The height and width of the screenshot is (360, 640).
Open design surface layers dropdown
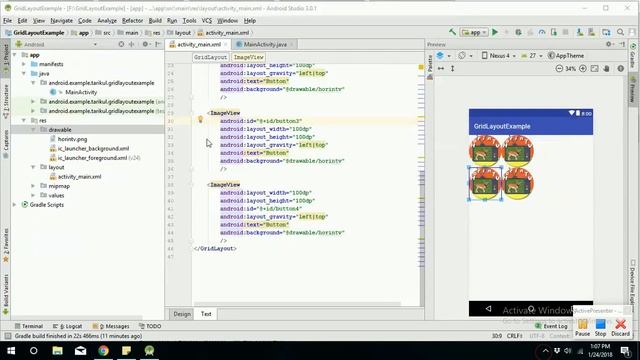click(x=443, y=56)
